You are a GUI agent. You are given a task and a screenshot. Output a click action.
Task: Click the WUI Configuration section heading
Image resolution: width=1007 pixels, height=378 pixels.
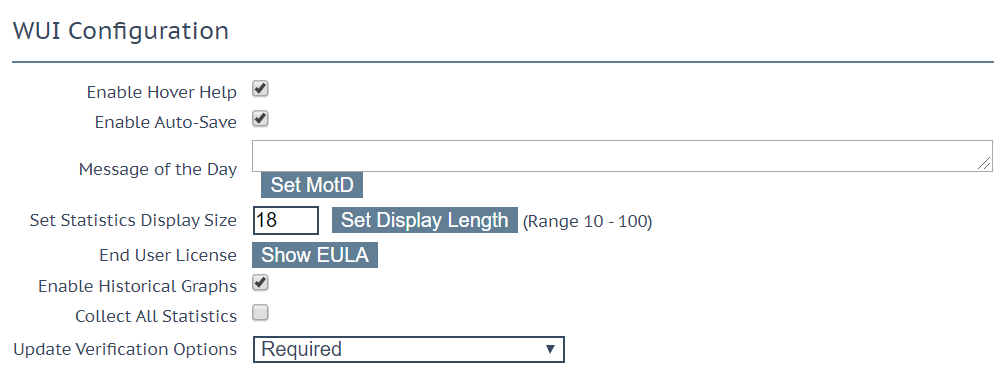(121, 31)
